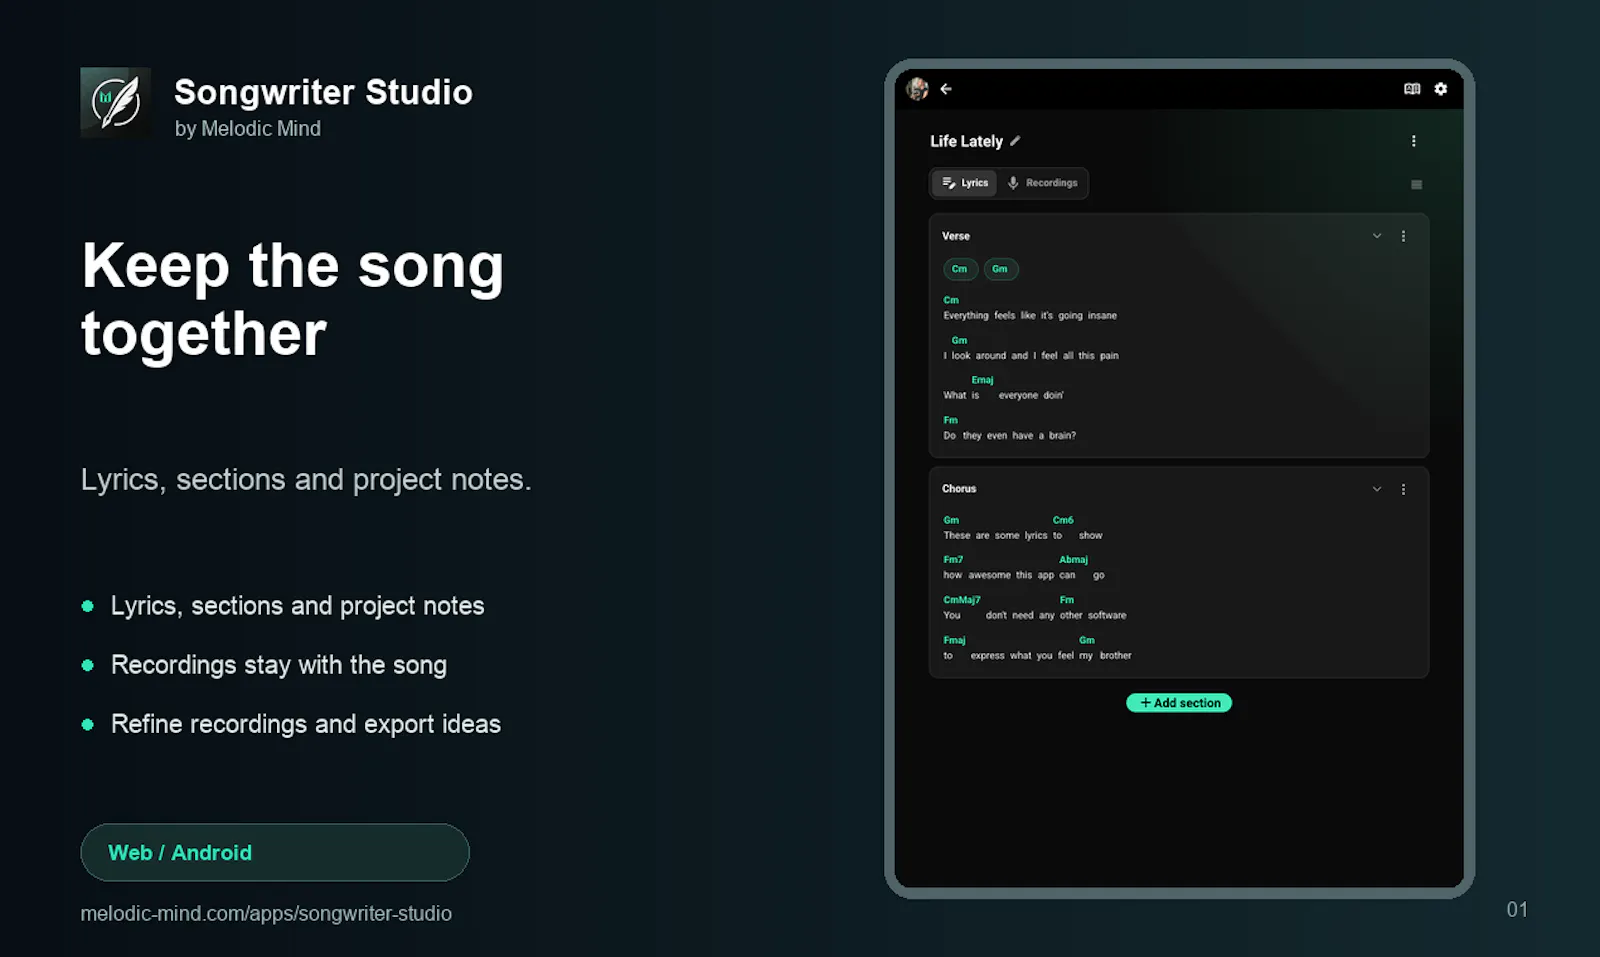Select the Gm chord chip in Verse
Viewport: 1600px width, 957px height.
pos(1000,269)
